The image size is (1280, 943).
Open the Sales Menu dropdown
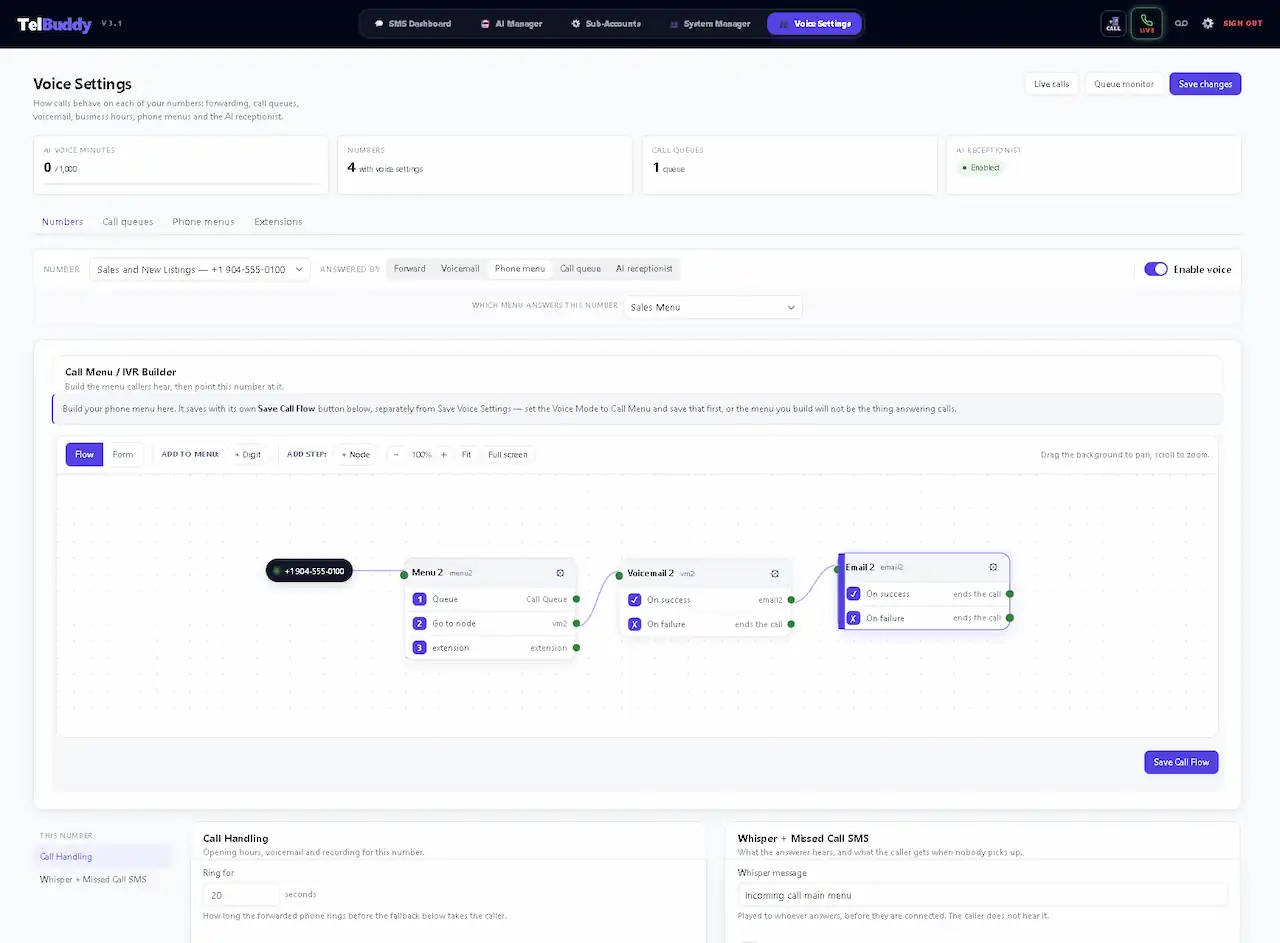pyautogui.click(x=713, y=307)
